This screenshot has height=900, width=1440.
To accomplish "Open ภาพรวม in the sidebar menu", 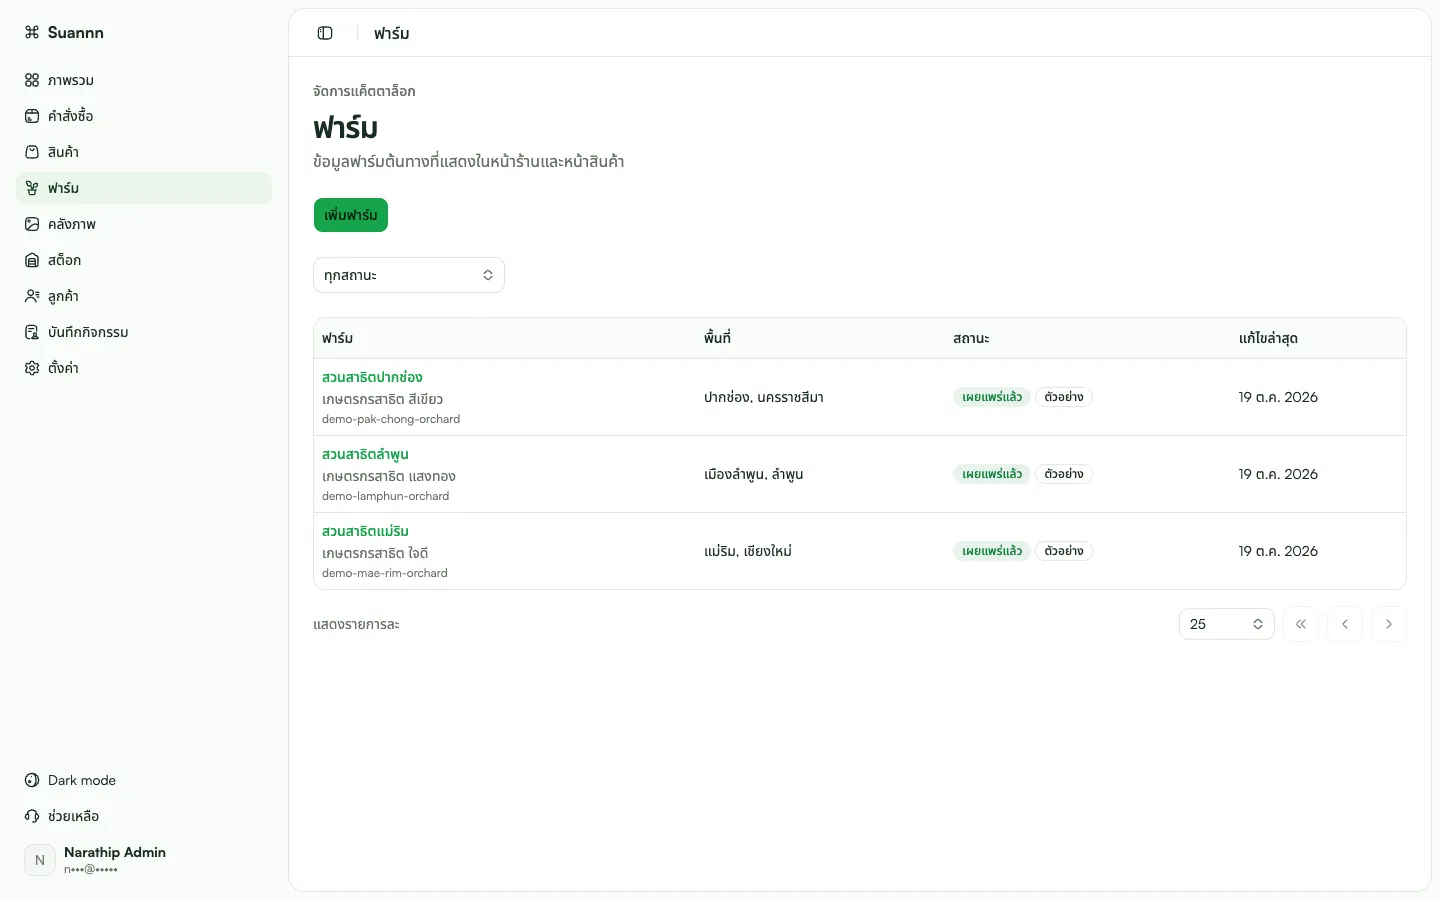I will 144,80.
